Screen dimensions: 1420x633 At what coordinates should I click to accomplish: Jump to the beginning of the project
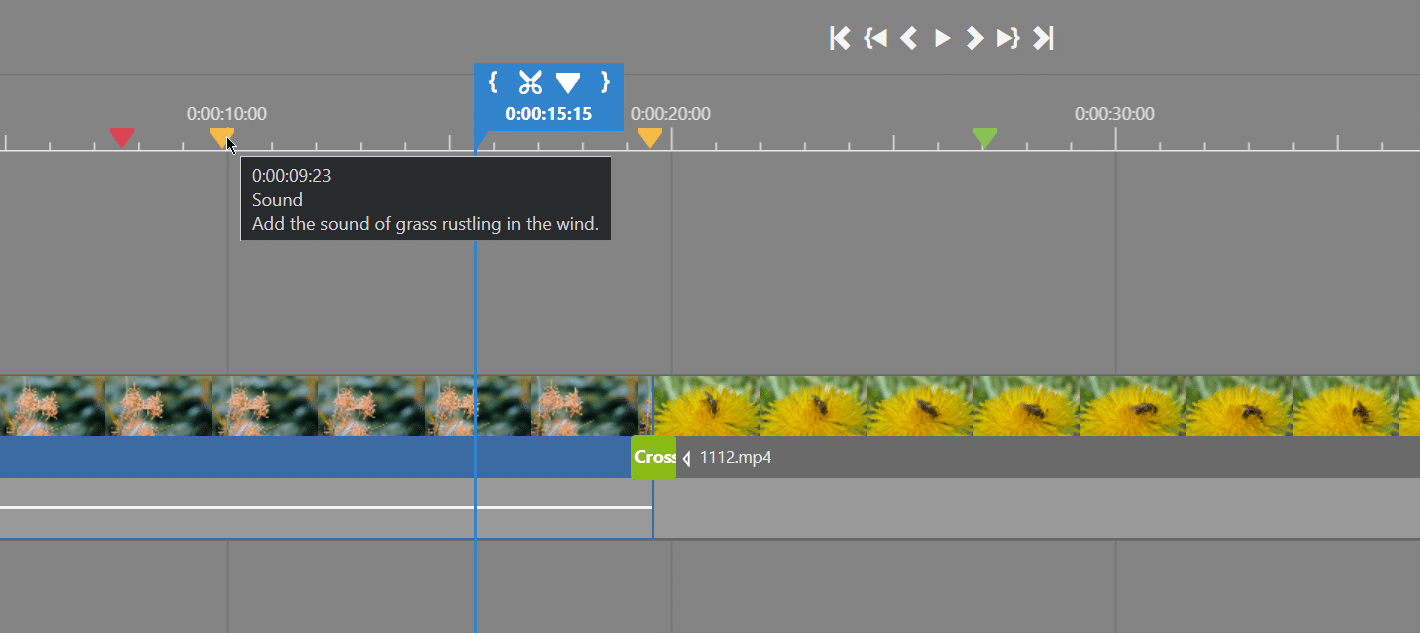[840, 38]
